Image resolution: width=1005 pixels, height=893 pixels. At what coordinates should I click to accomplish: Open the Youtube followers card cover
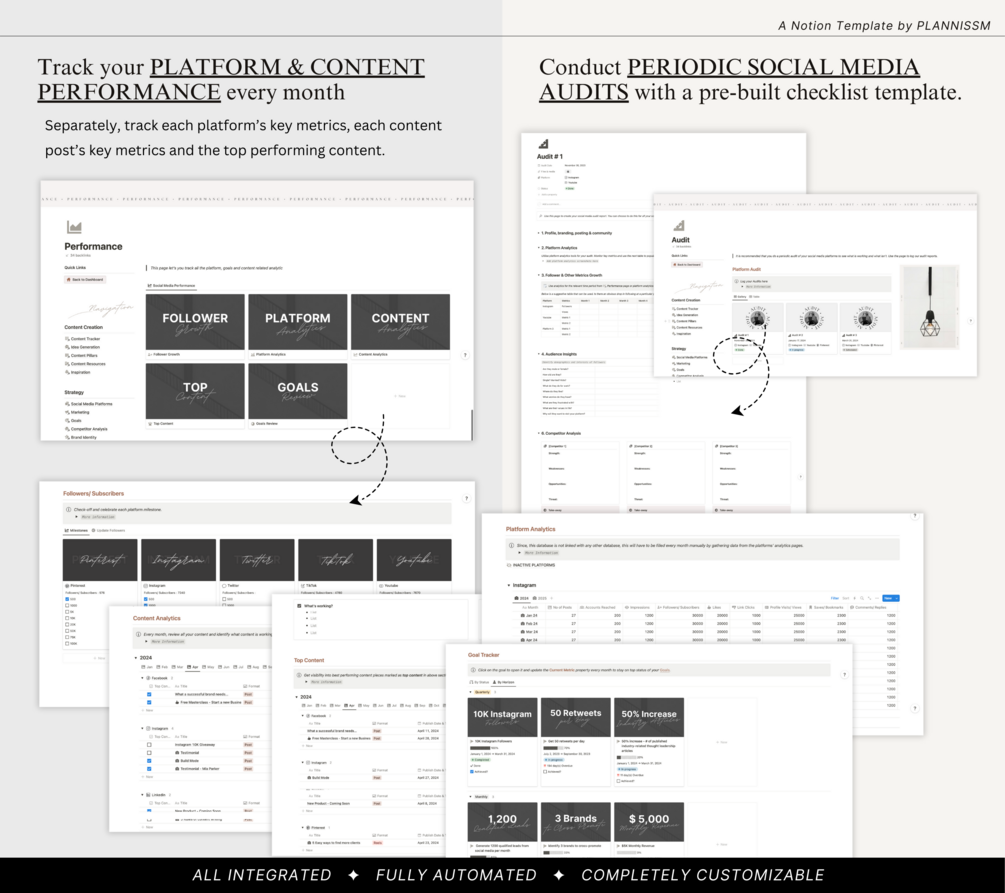pyautogui.click(x=414, y=560)
